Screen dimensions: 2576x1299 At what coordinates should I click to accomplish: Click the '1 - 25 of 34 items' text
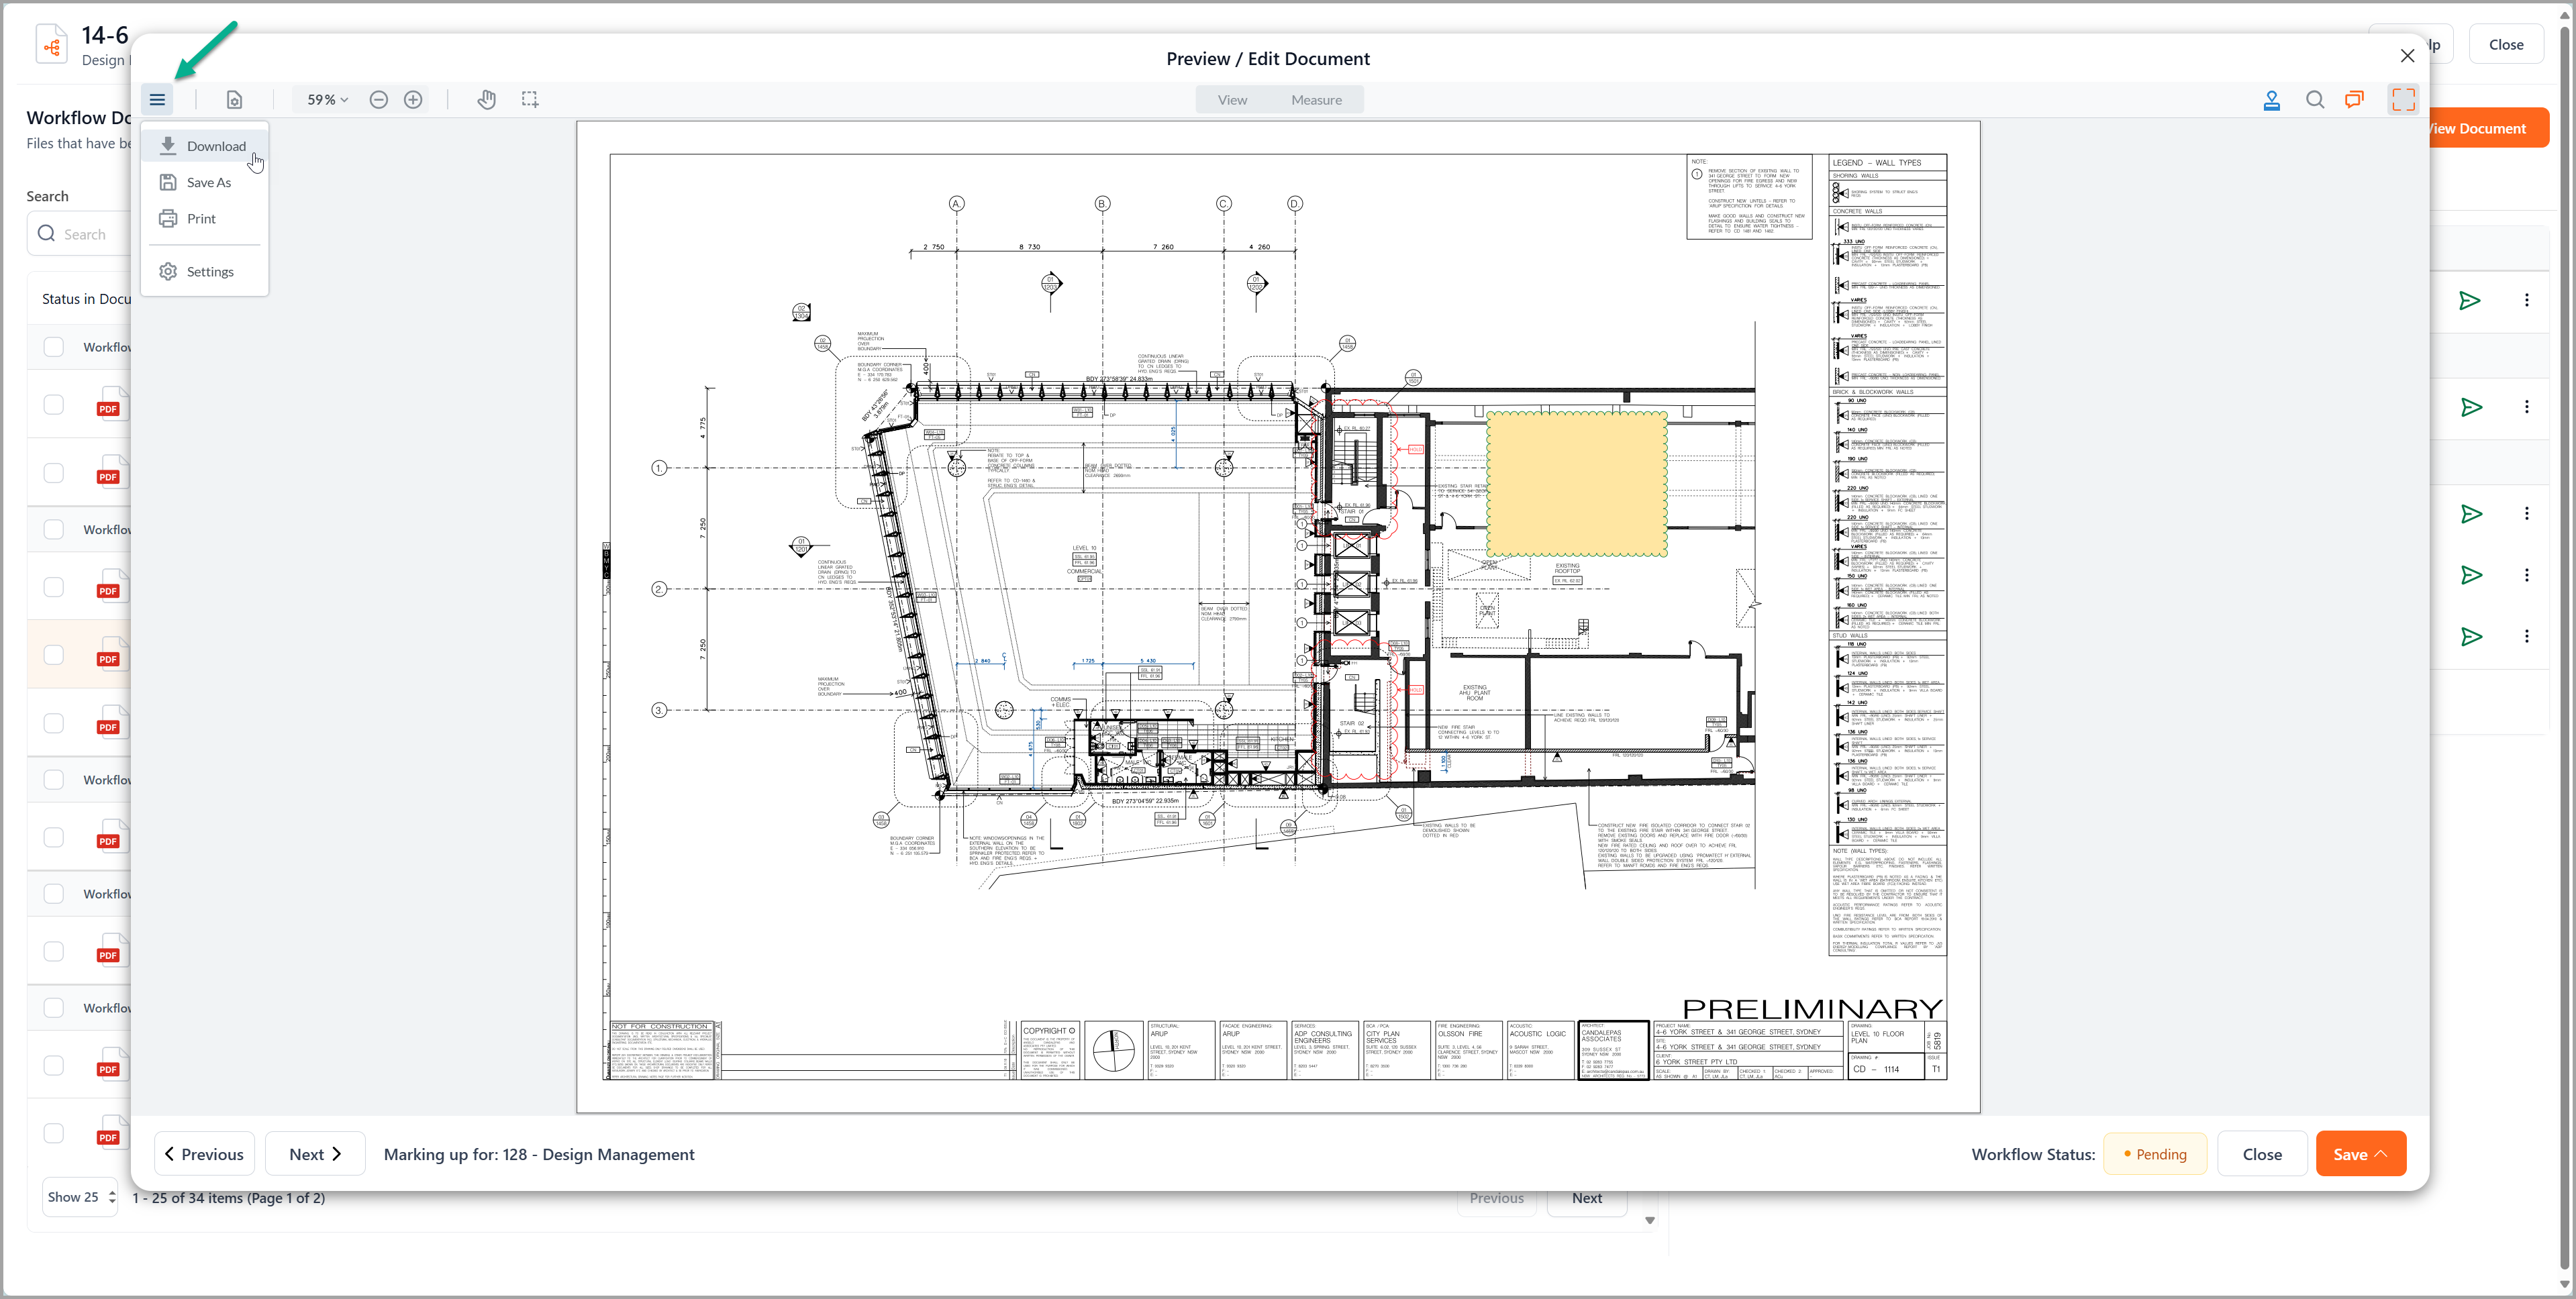[x=229, y=1198]
